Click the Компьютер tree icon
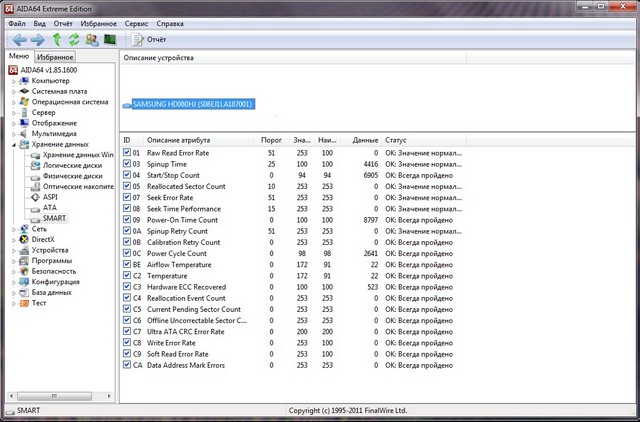The image size is (640, 422). pyautogui.click(x=24, y=81)
